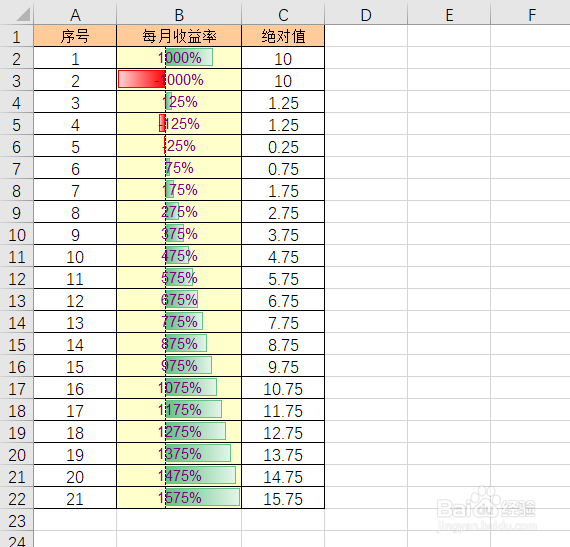Select row 10 header
The width and height of the screenshot is (570, 547).
(17, 234)
